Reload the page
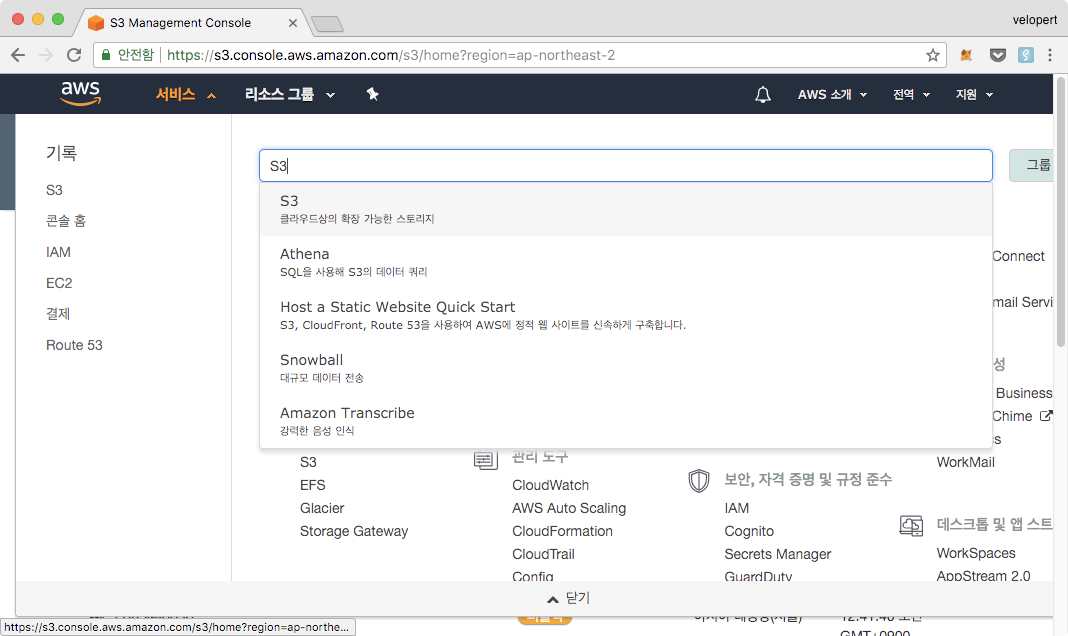This screenshot has width=1068, height=636. click(74, 55)
